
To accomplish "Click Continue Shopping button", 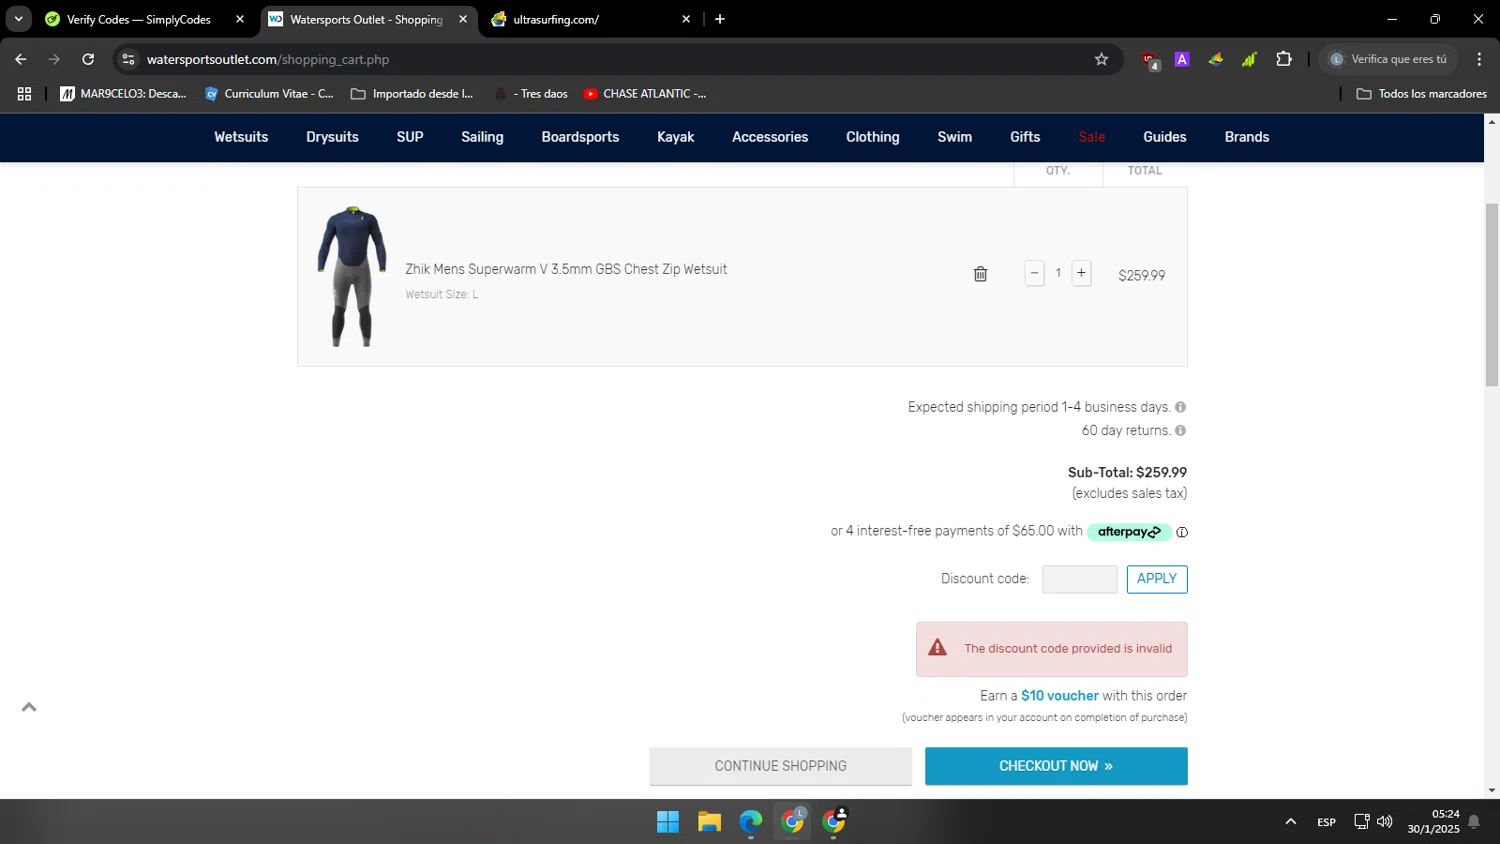I will pyautogui.click(x=781, y=766).
